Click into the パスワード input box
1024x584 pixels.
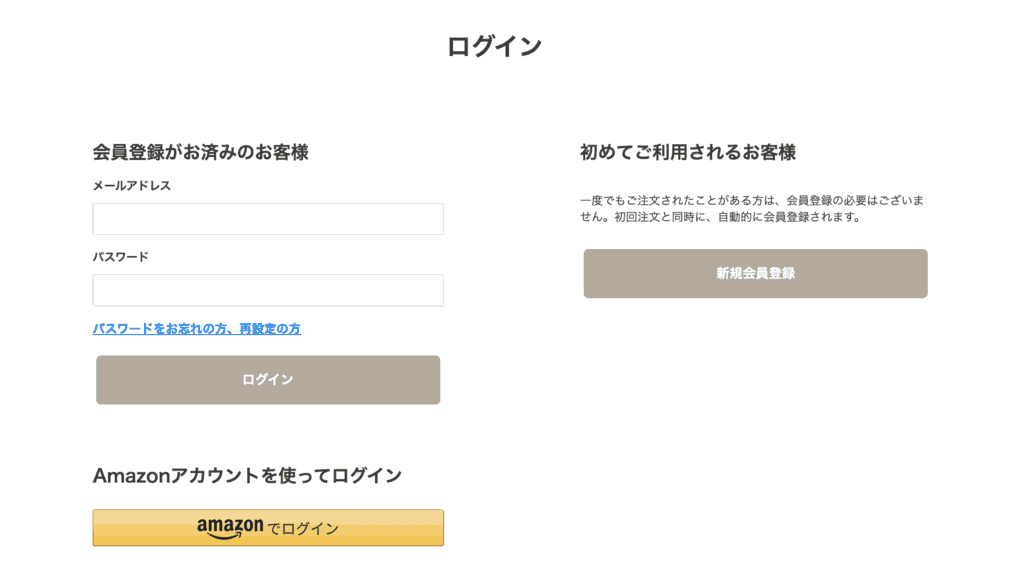(x=268, y=290)
